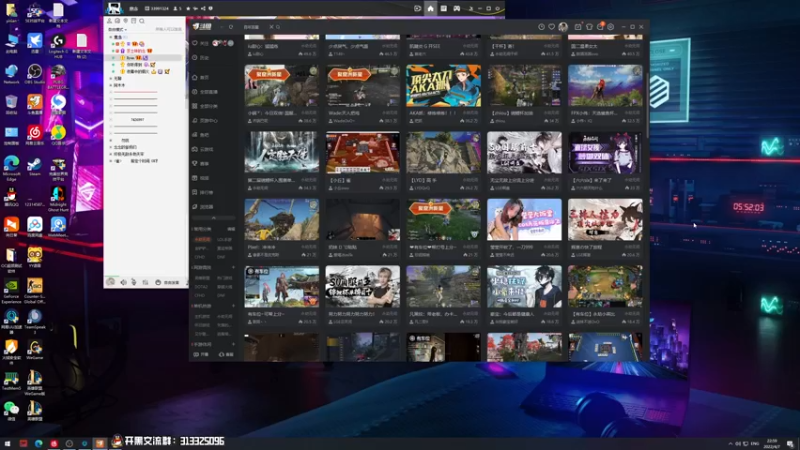Open the mode dropdown at top of YY channel list
Image resolution: width=800 pixels, height=450 pixels.
[118, 30]
